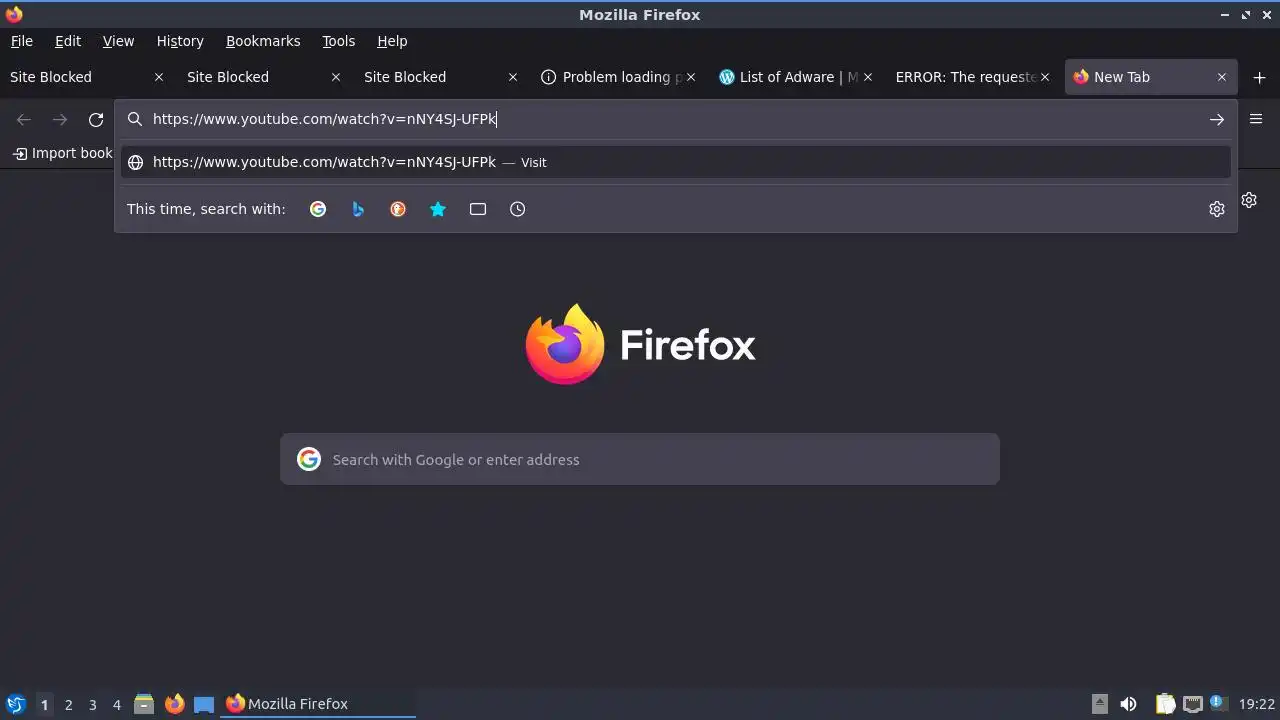Open the taskbar application start menu
This screenshot has height=720, width=1280.
click(x=15, y=704)
